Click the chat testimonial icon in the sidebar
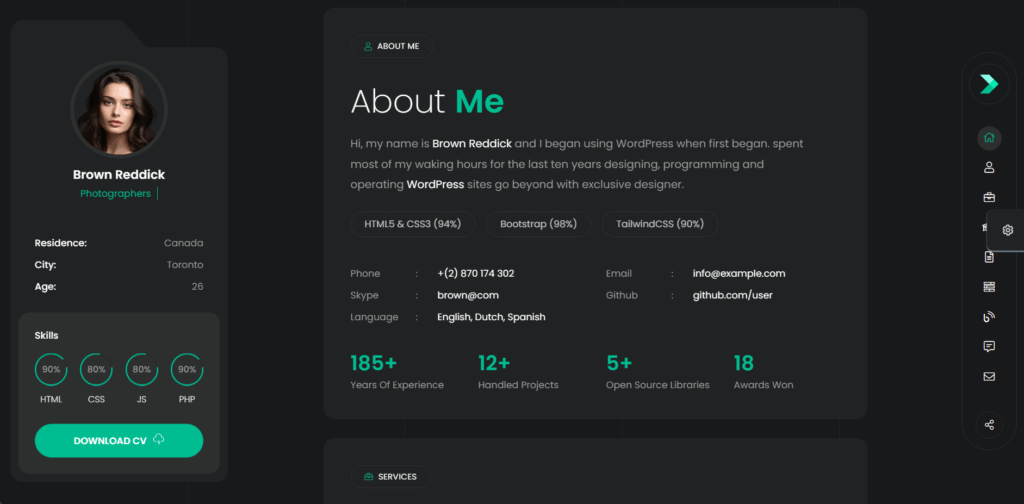This screenshot has width=1024, height=504. pos(989,347)
